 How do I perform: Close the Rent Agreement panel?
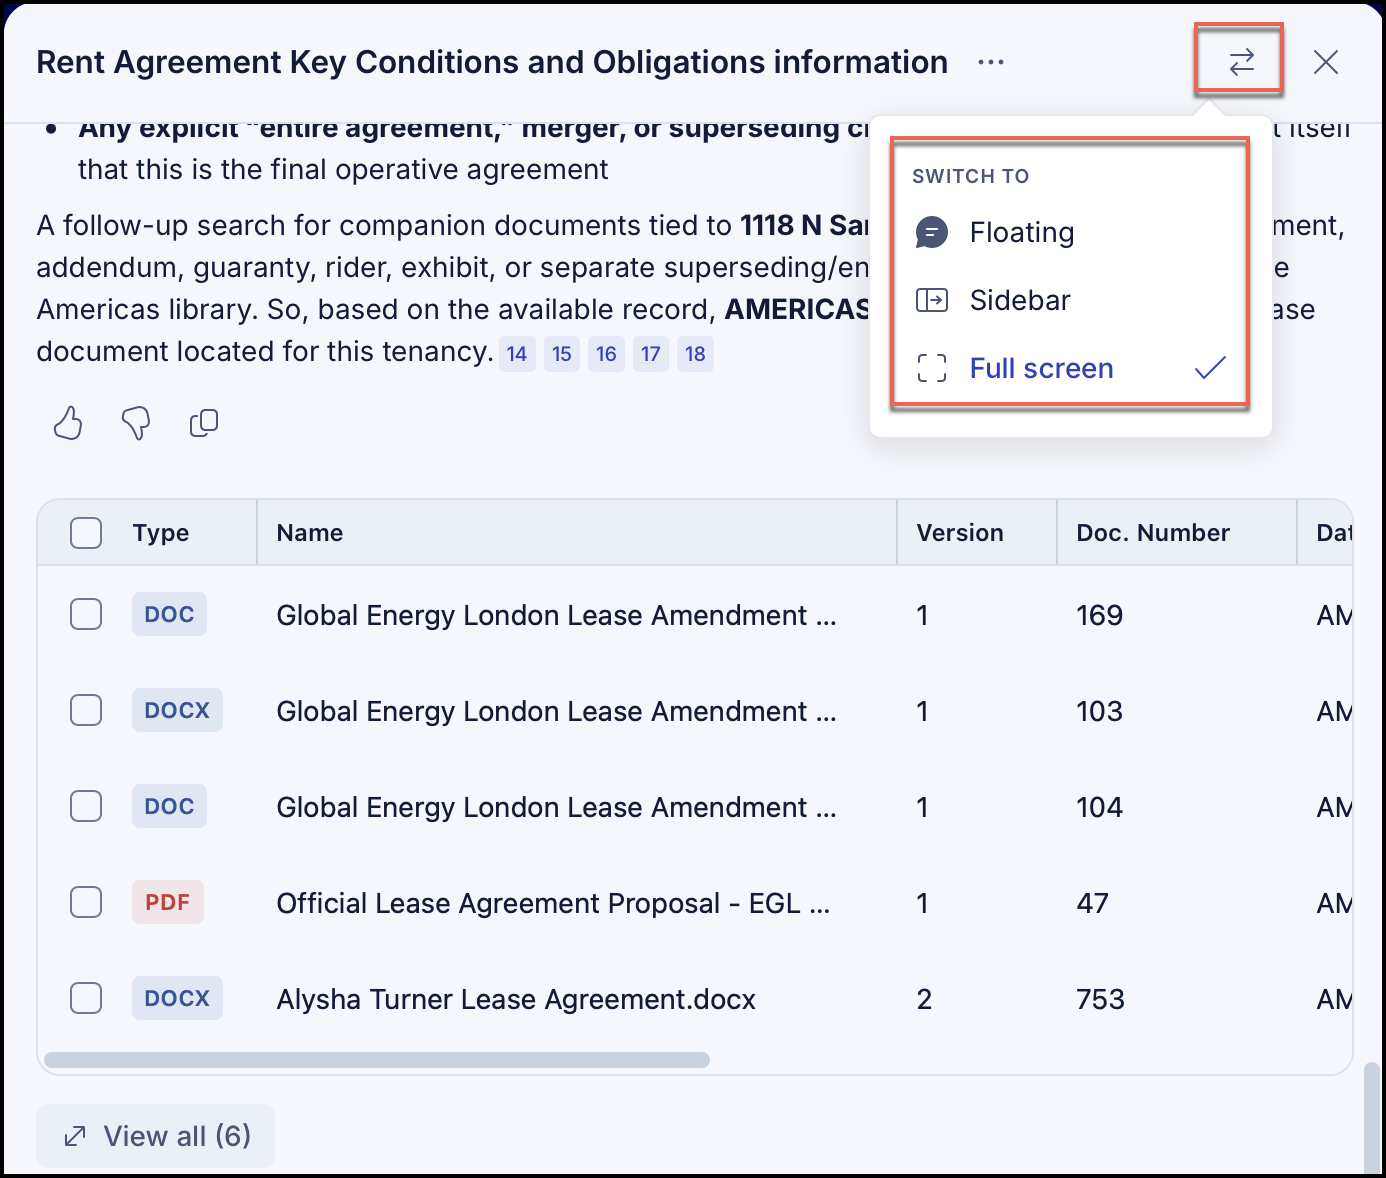click(x=1326, y=62)
